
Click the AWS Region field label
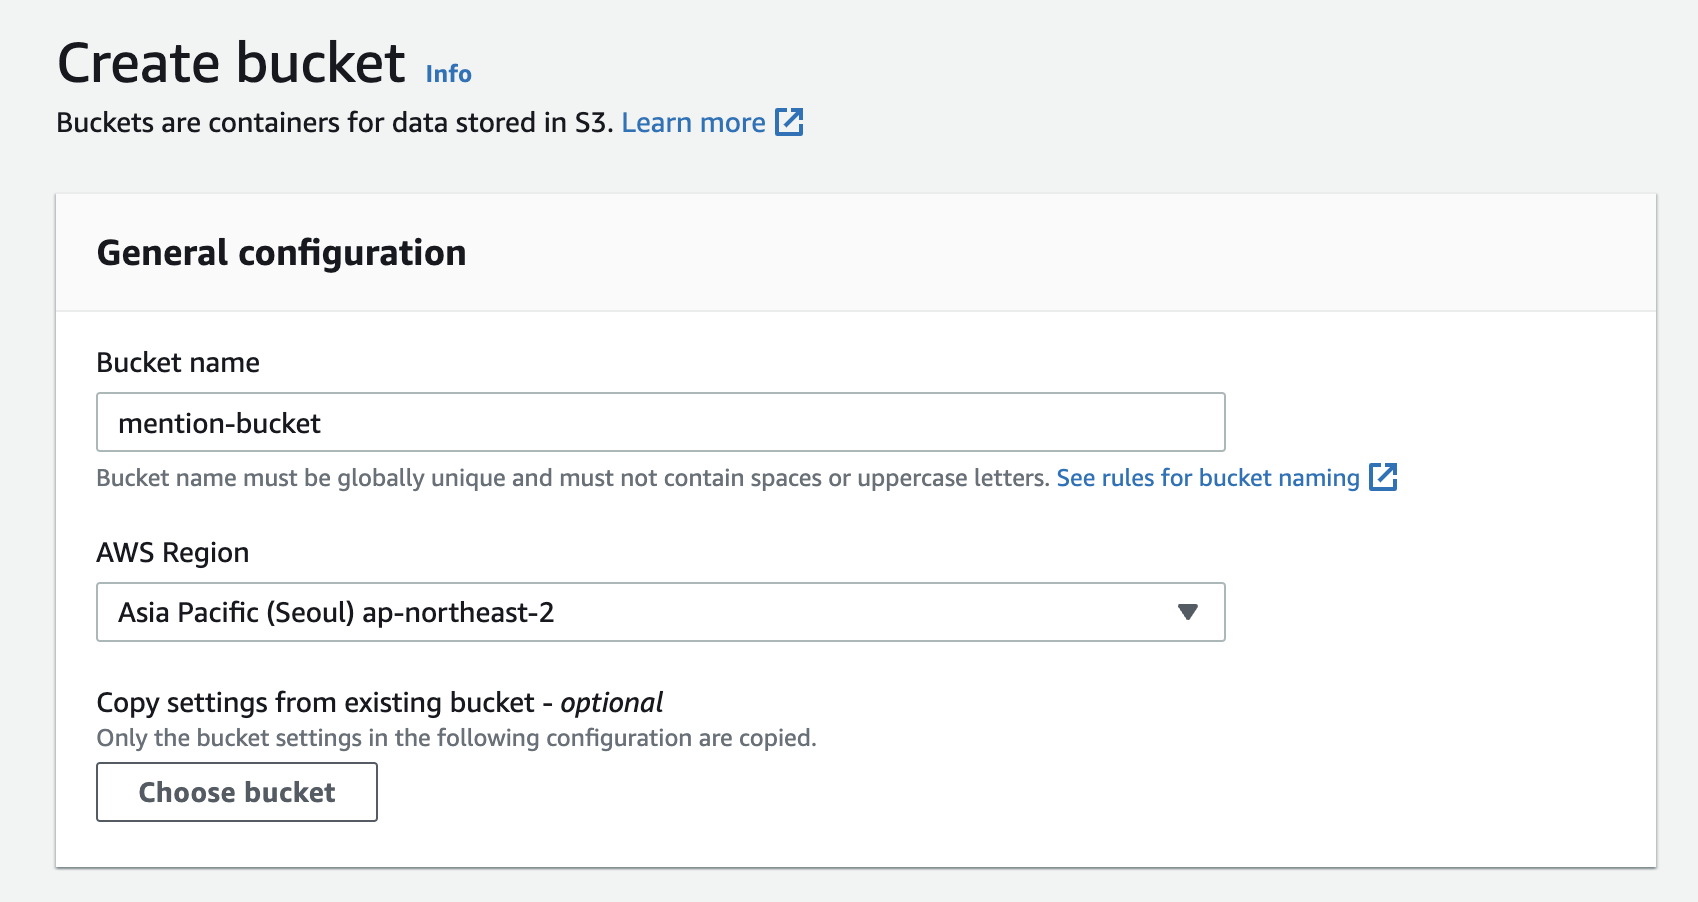point(172,552)
